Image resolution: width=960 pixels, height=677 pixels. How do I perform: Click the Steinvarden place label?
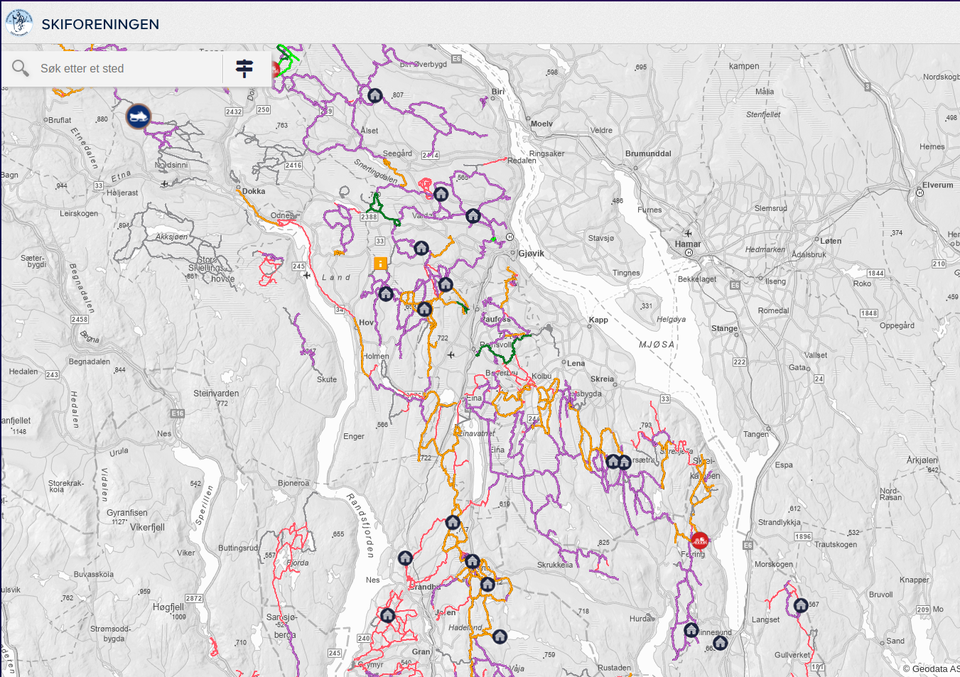click(x=216, y=393)
